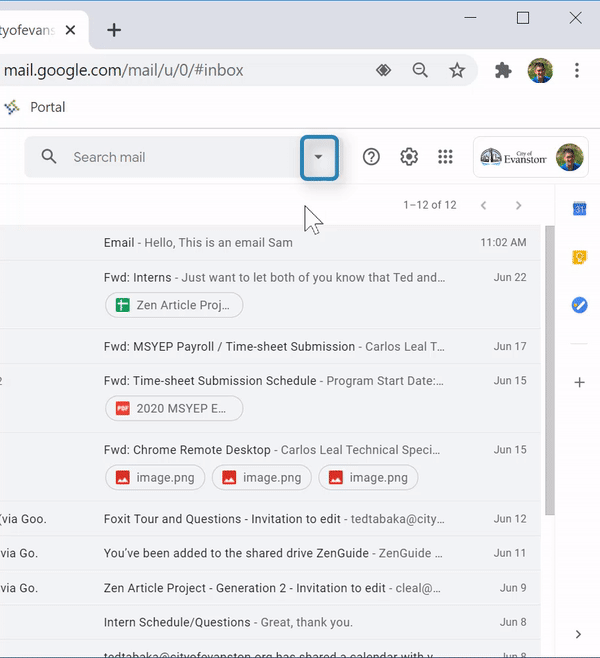The width and height of the screenshot is (600, 658).
Task: Open Zen Article Project Generation 2 email
Action: point(270,588)
